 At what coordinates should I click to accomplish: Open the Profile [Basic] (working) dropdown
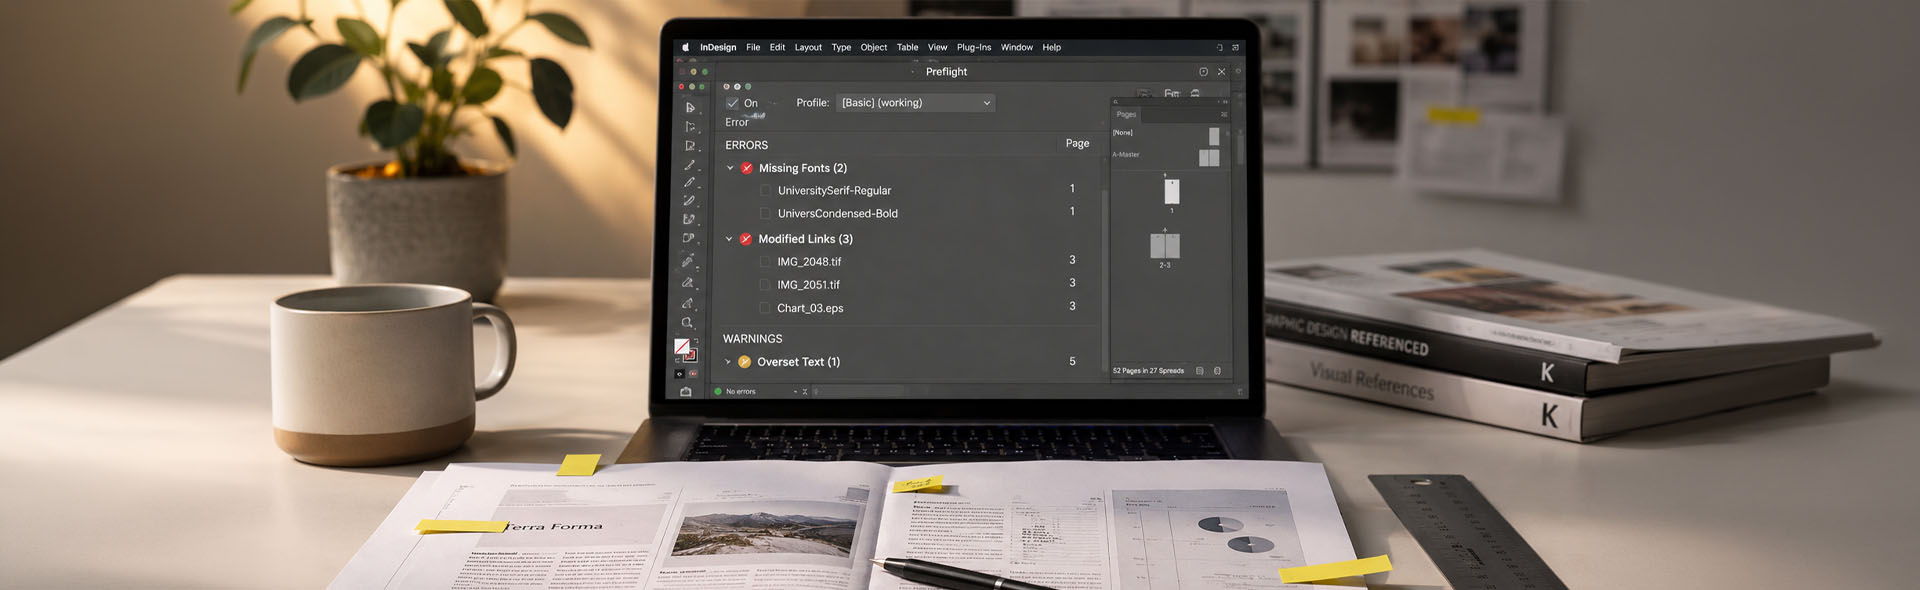[916, 103]
